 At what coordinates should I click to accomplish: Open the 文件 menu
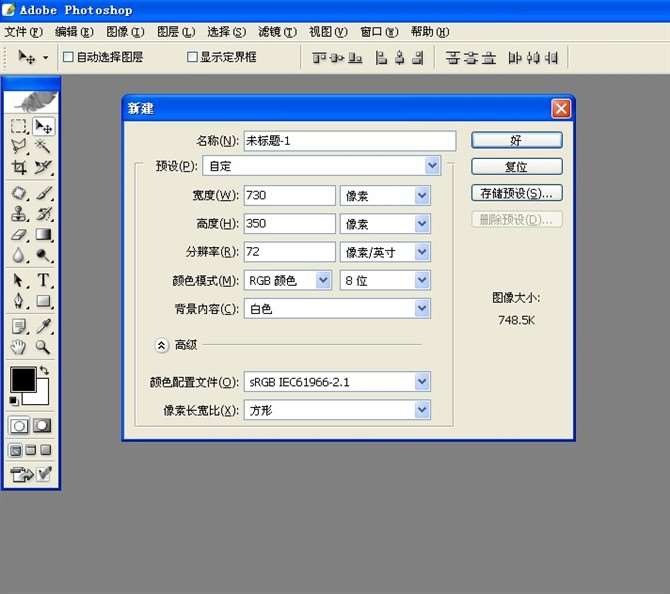24,32
